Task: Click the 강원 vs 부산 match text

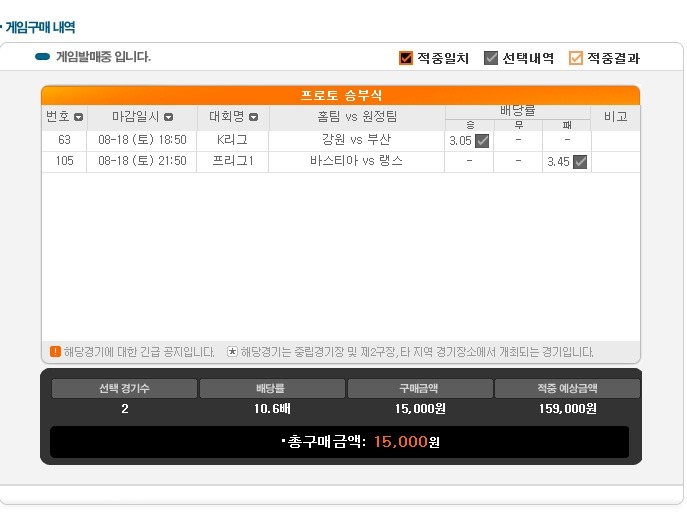Action: click(356, 140)
